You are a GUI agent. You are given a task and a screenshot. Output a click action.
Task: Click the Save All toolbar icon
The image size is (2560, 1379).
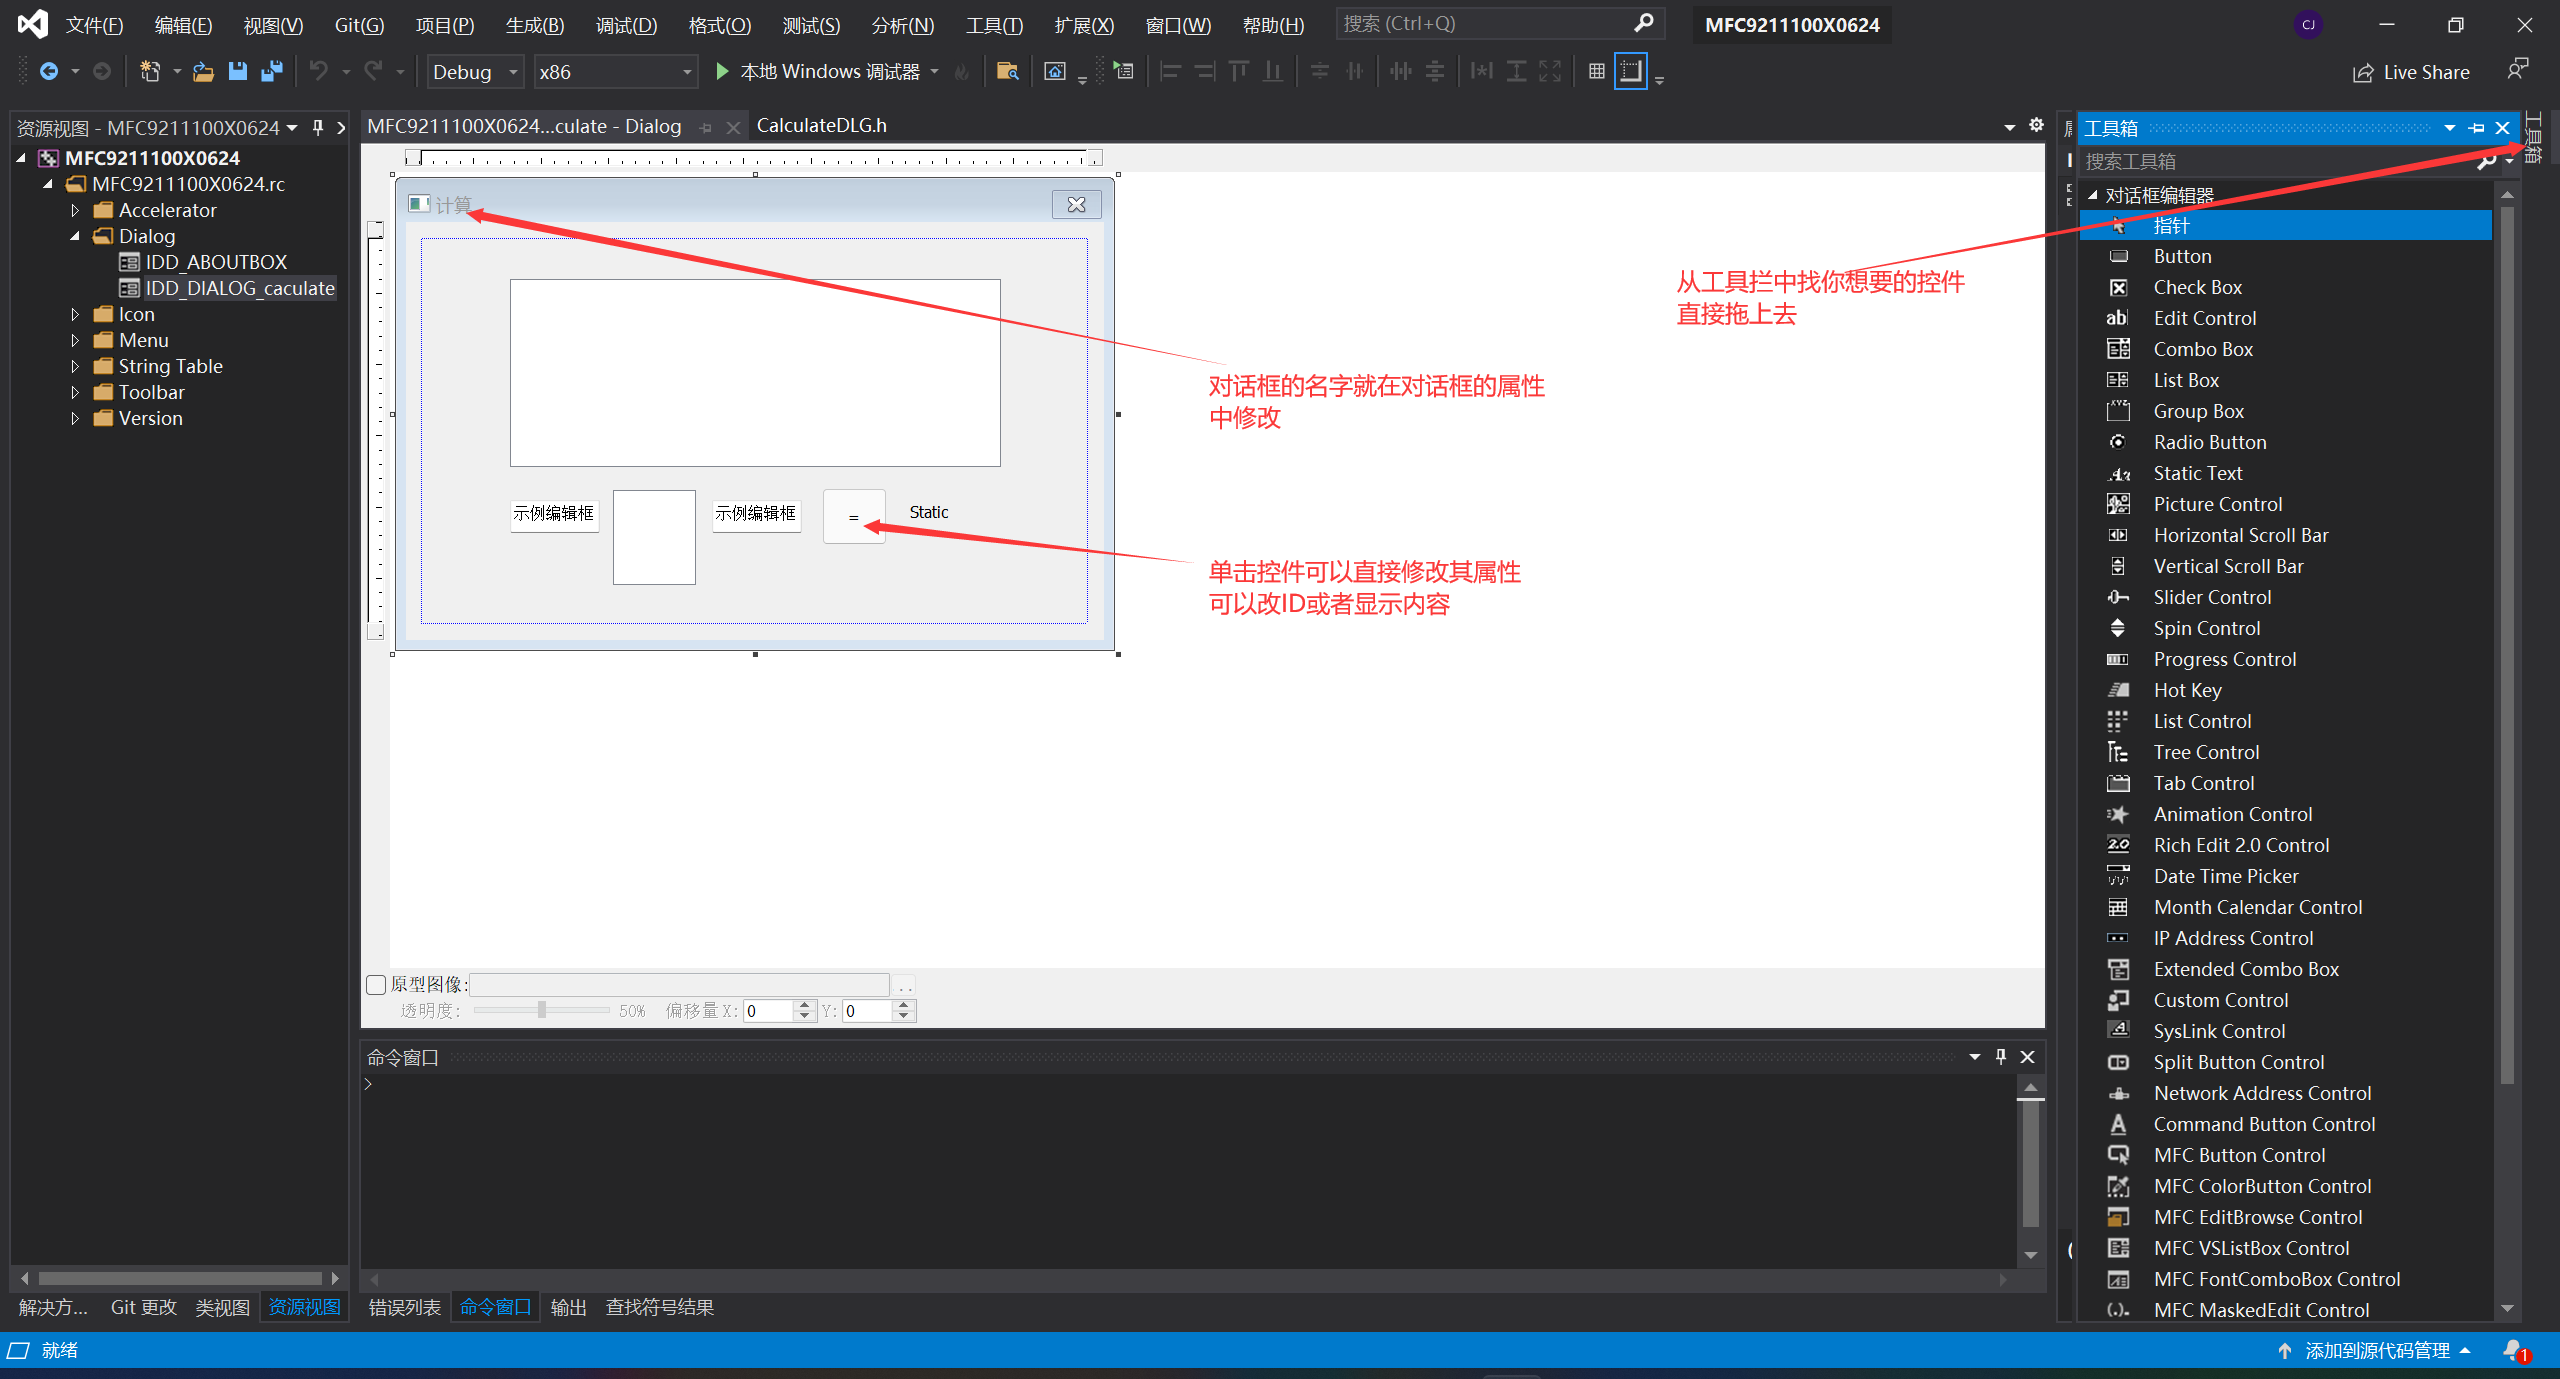pos(271,71)
